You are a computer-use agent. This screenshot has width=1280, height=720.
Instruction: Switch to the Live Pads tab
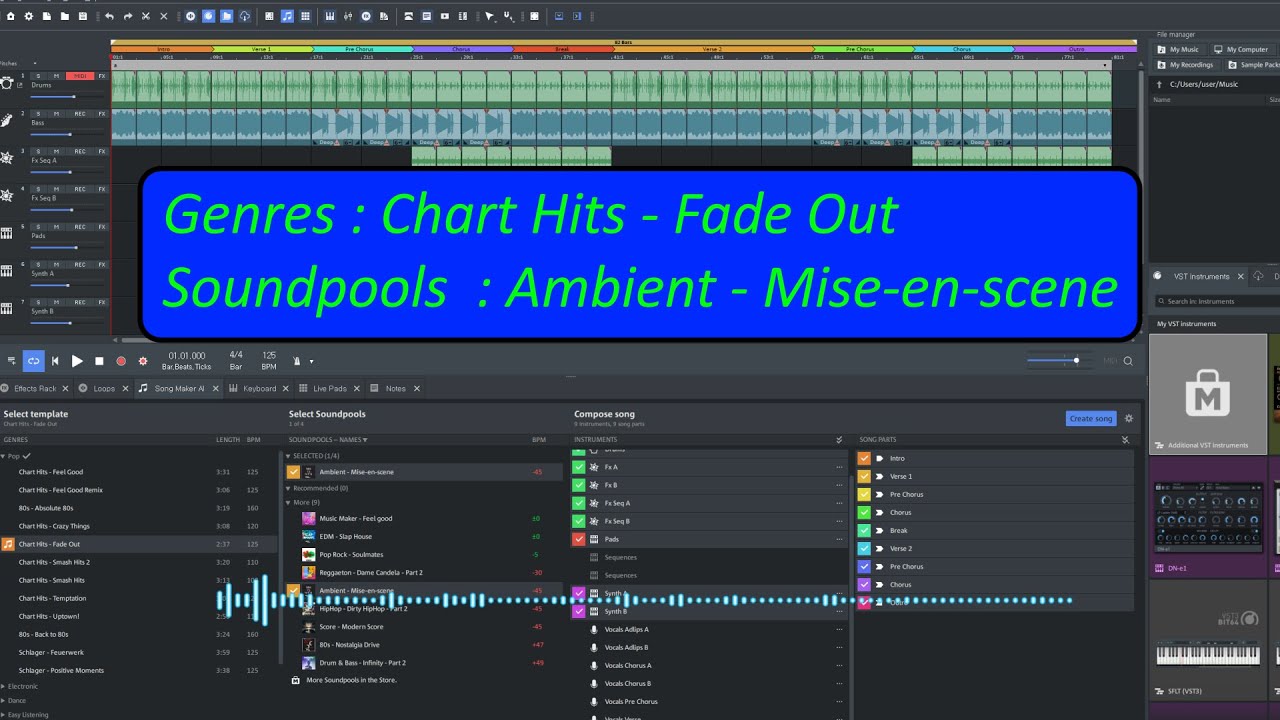330,388
